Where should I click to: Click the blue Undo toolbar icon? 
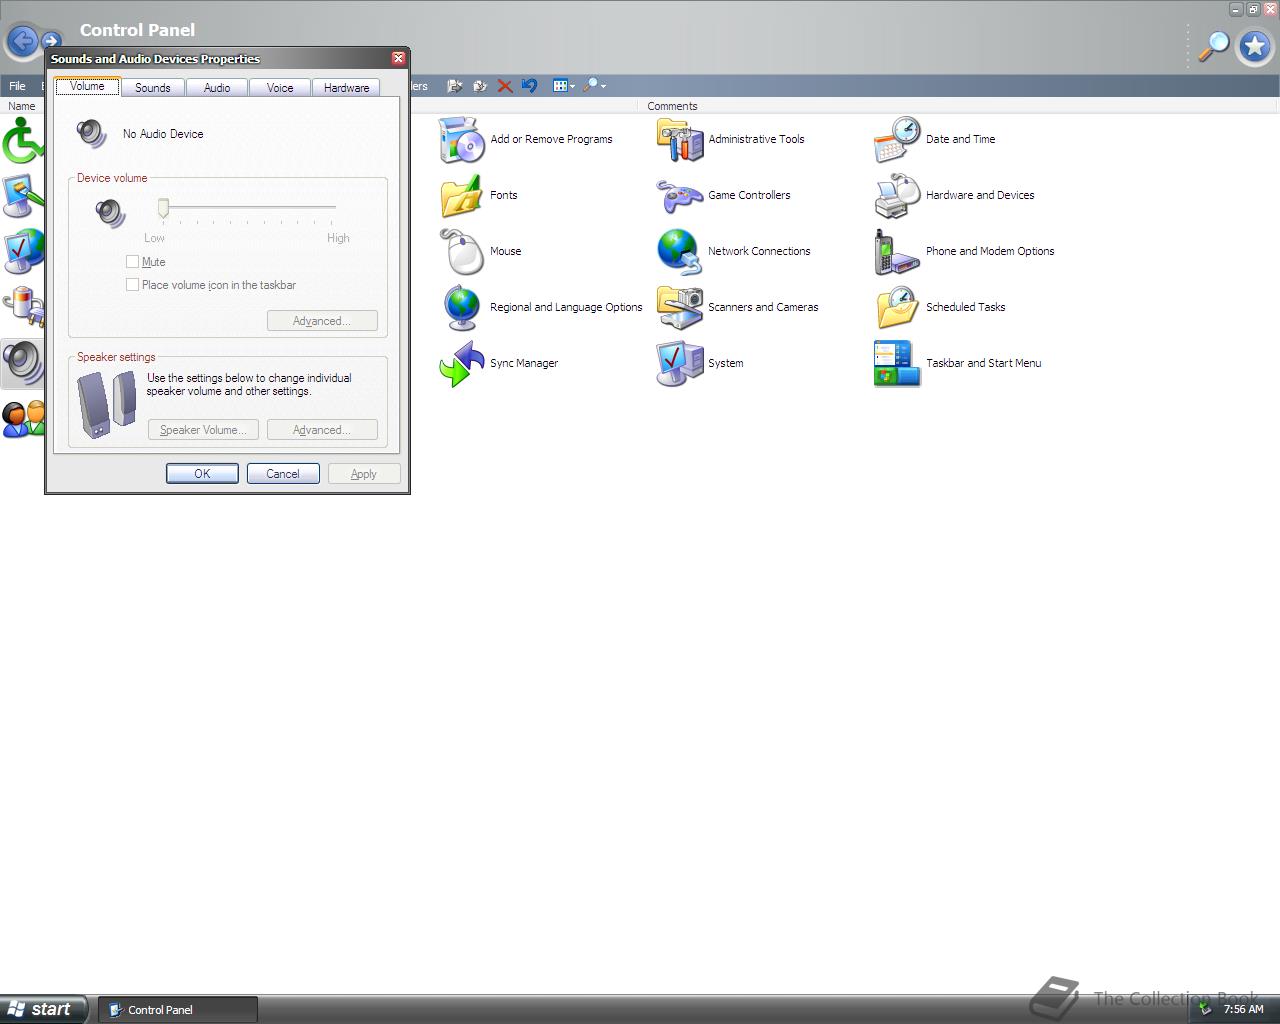[529, 86]
